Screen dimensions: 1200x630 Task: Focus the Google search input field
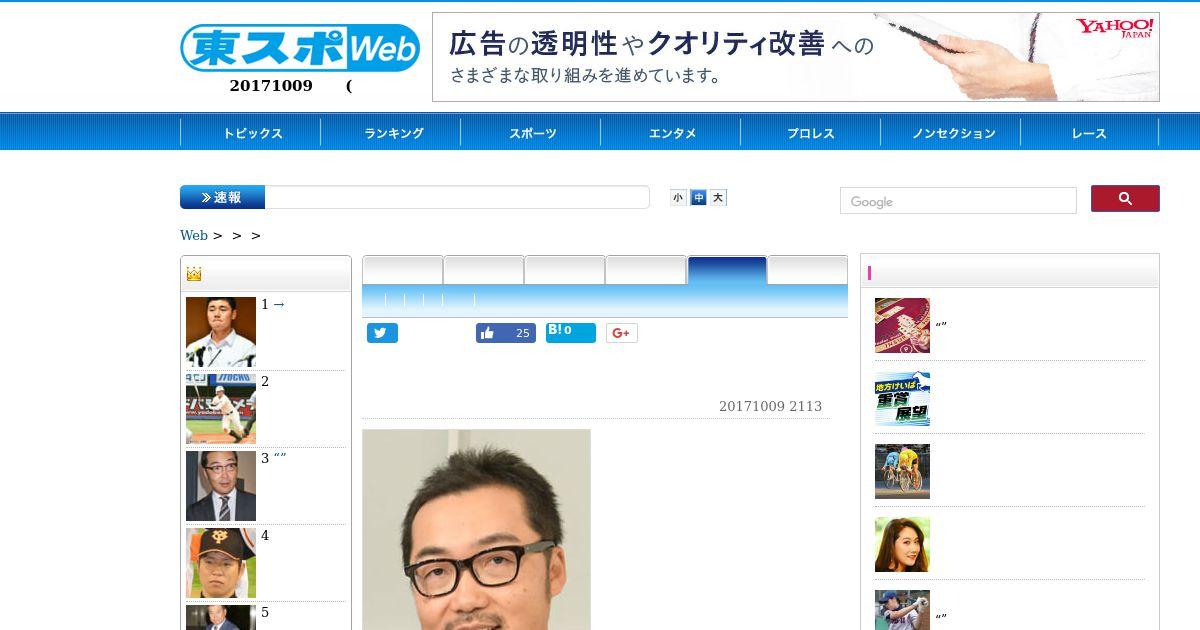coord(958,201)
